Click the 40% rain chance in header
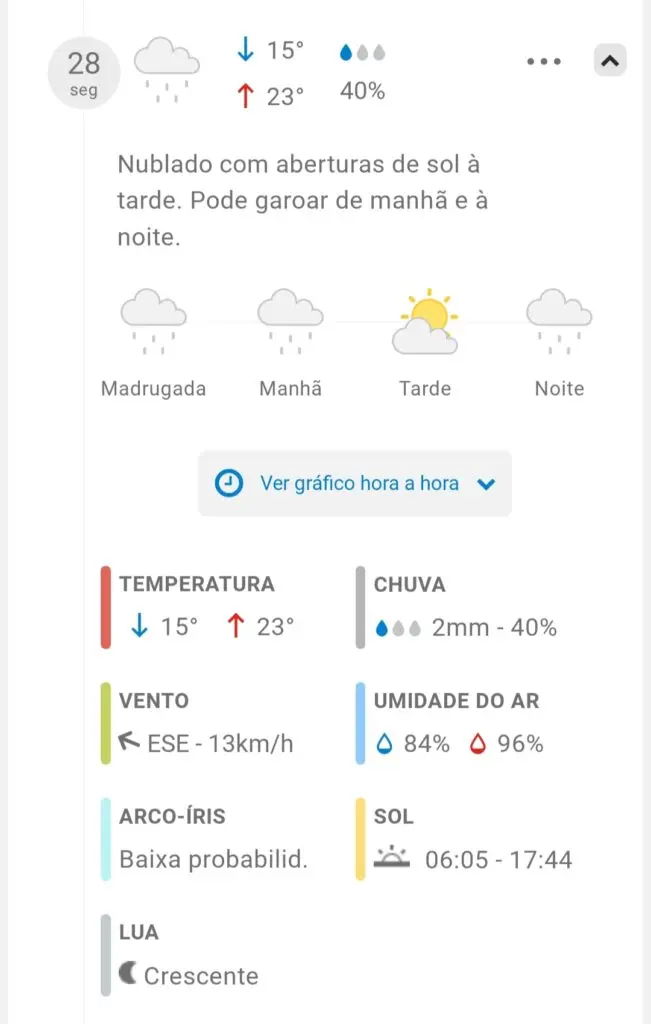 (x=362, y=91)
